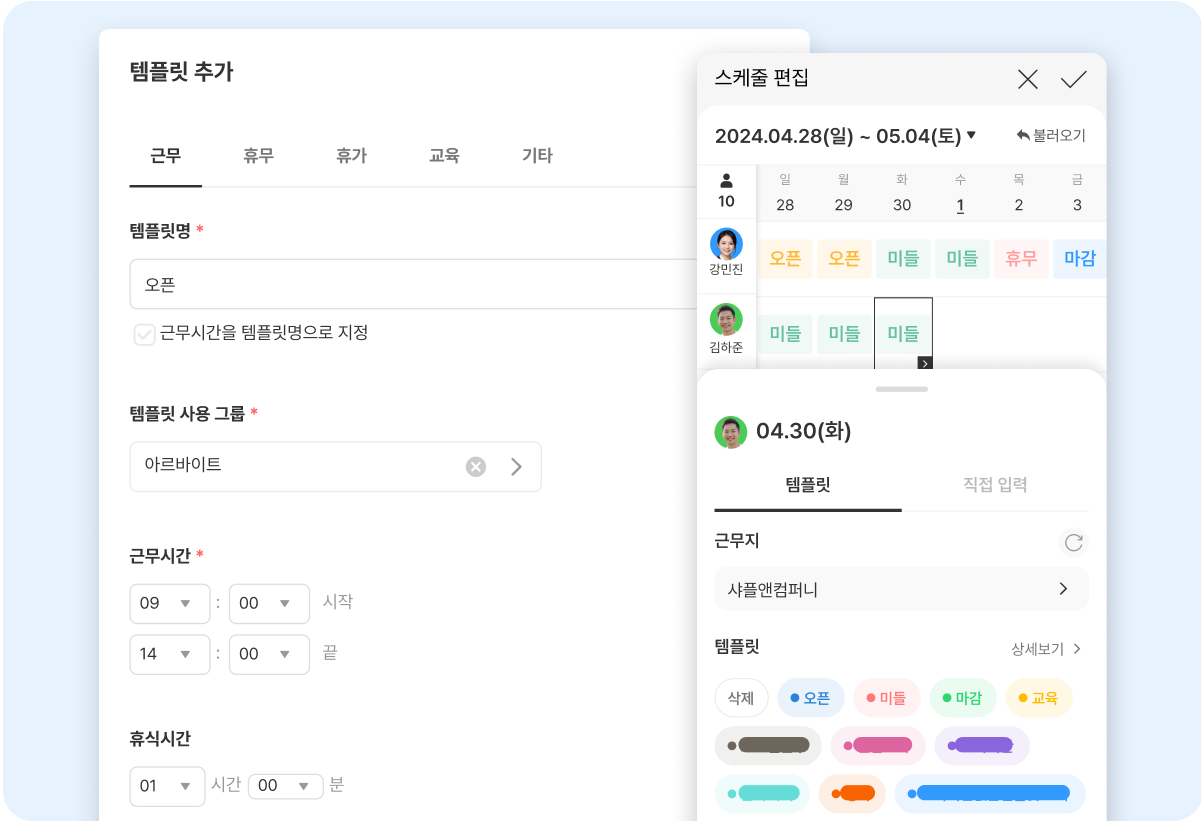The width and height of the screenshot is (1201, 821).
Task: Apply the 교육 template chip
Action: click(x=1039, y=698)
